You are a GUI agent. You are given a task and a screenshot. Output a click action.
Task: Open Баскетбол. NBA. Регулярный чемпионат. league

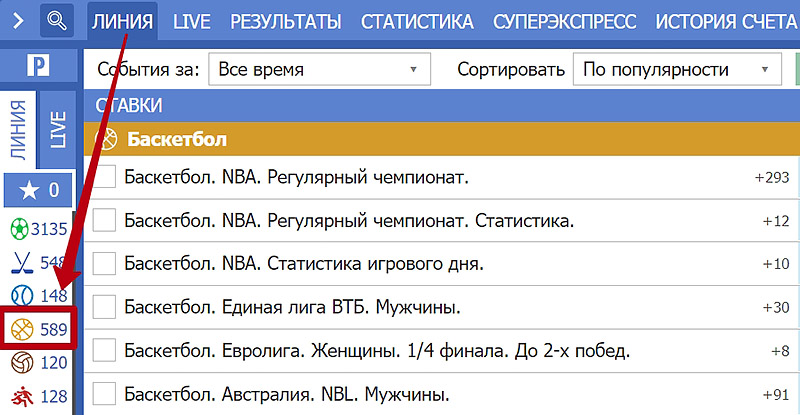(x=296, y=177)
